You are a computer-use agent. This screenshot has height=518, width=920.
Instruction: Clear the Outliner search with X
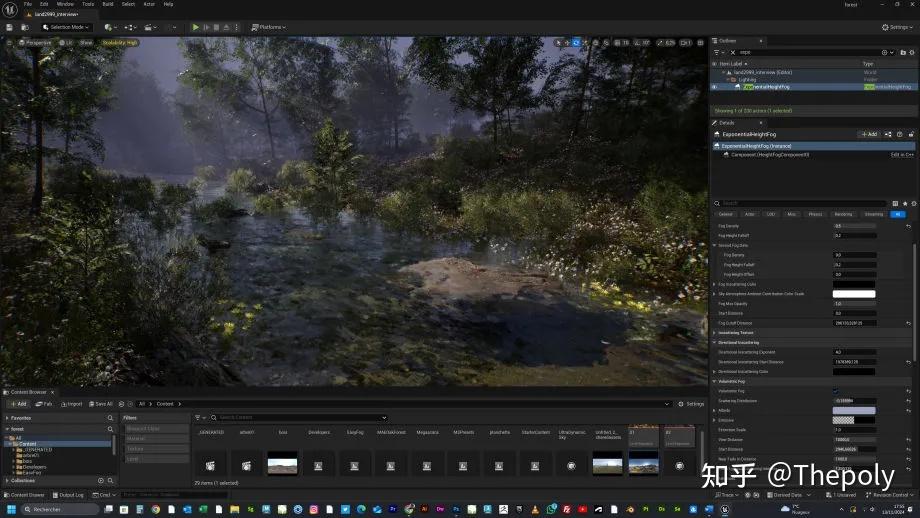[732, 52]
